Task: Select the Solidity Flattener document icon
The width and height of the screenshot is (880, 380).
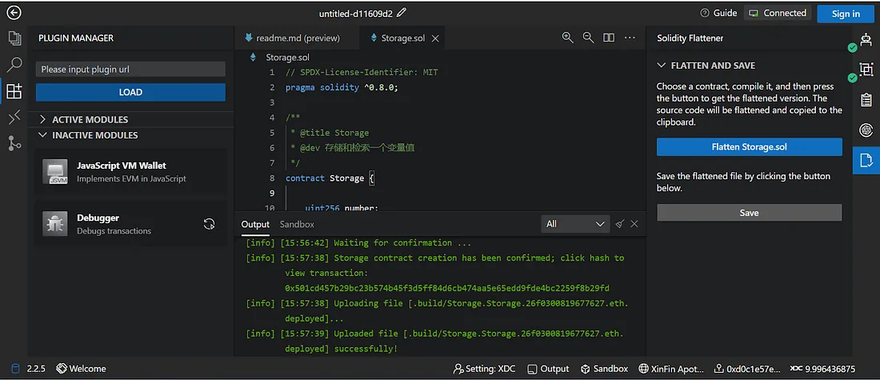Action: click(866, 160)
